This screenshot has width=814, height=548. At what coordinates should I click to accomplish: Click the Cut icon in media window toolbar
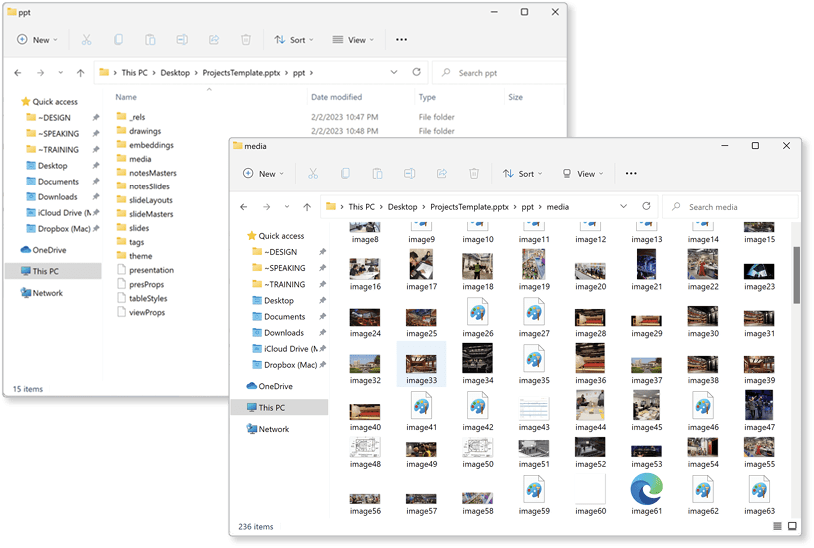click(313, 173)
